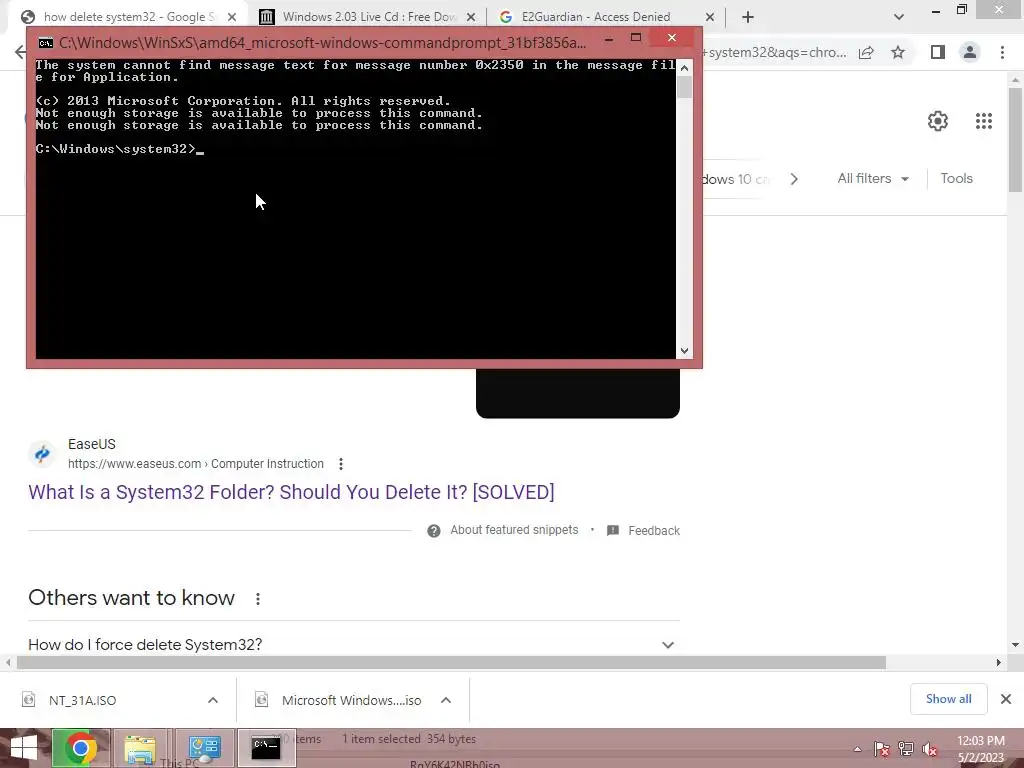Click Show all downloads
1024x768 pixels.
click(949, 699)
